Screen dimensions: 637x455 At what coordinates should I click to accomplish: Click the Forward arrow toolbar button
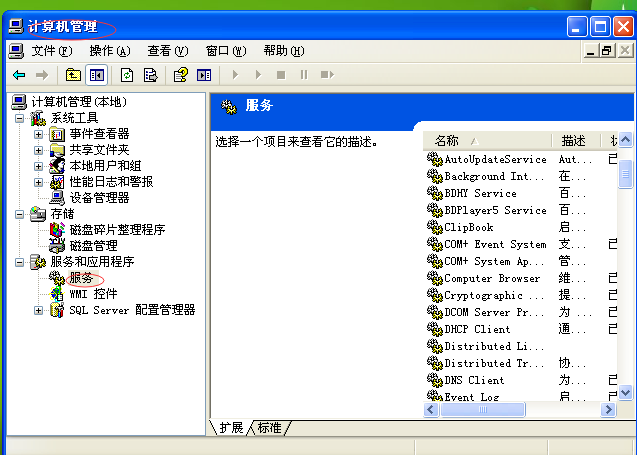click(x=42, y=75)
